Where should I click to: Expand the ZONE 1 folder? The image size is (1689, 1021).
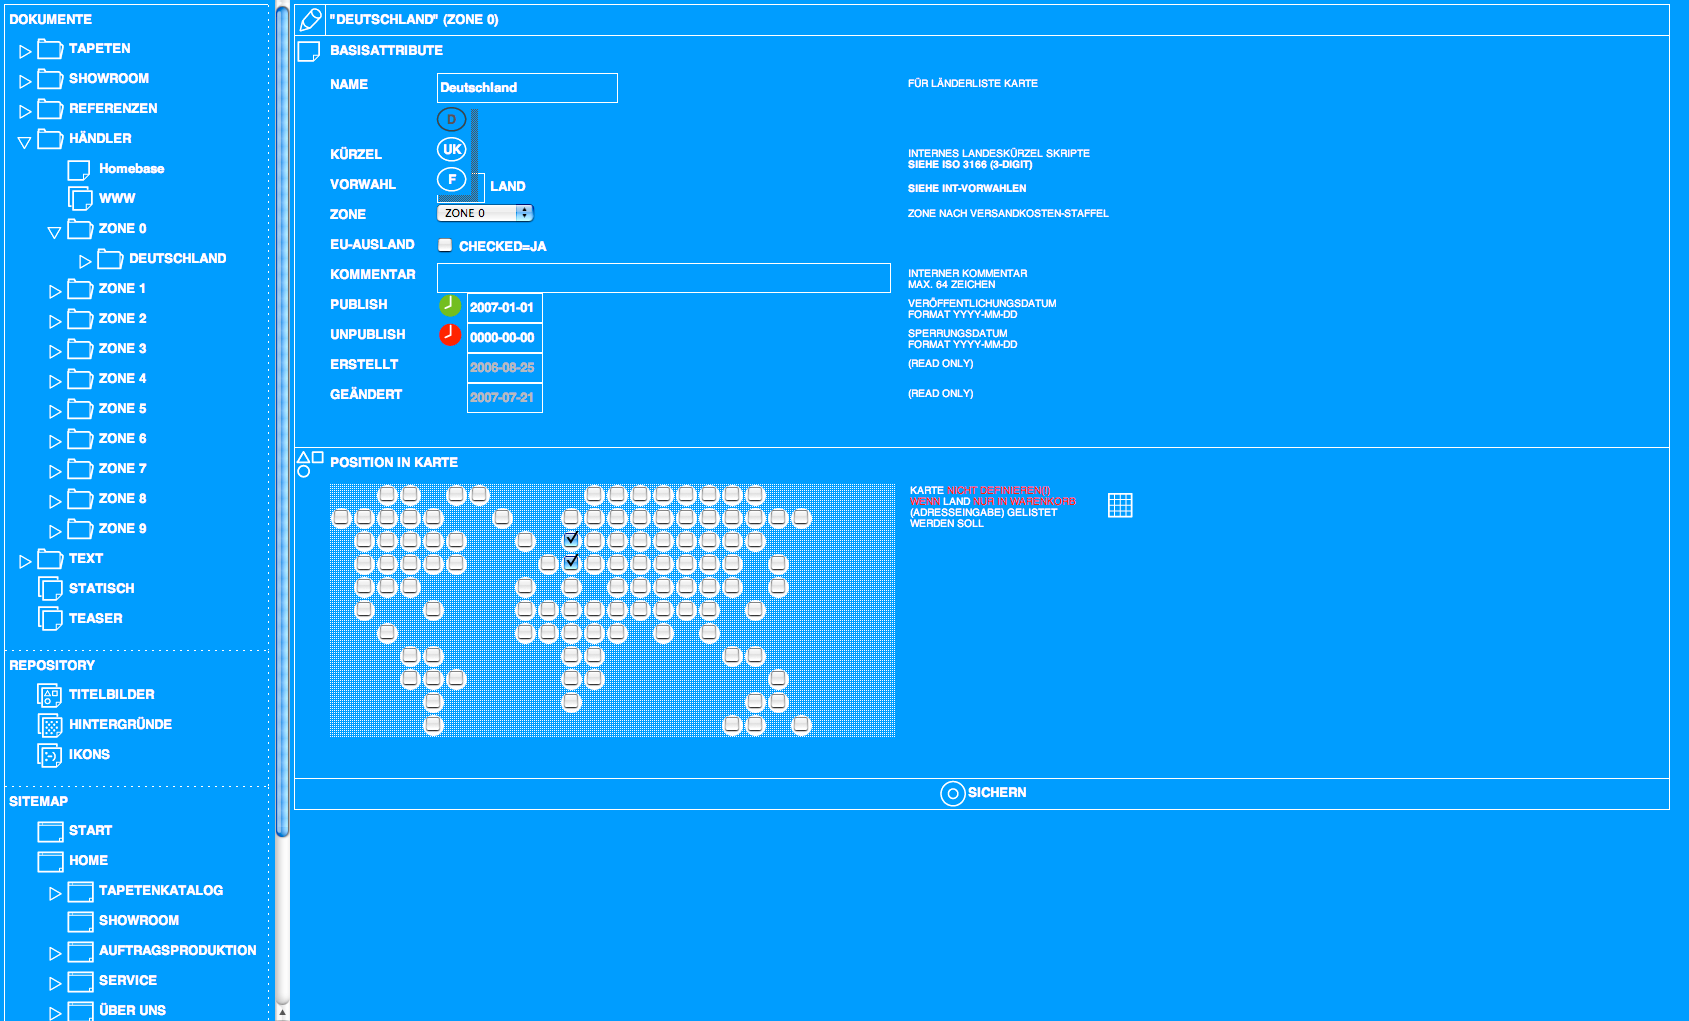pos(56,289)
